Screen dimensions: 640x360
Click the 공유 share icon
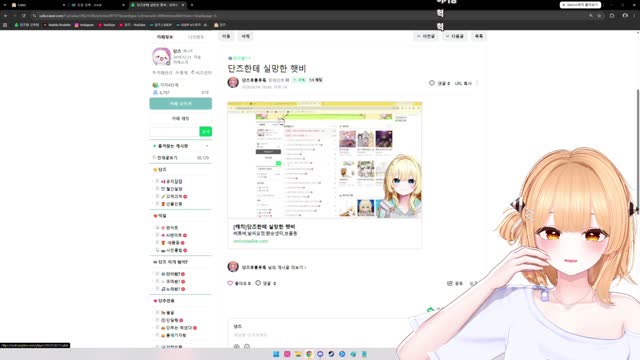(x=450, y=283)
